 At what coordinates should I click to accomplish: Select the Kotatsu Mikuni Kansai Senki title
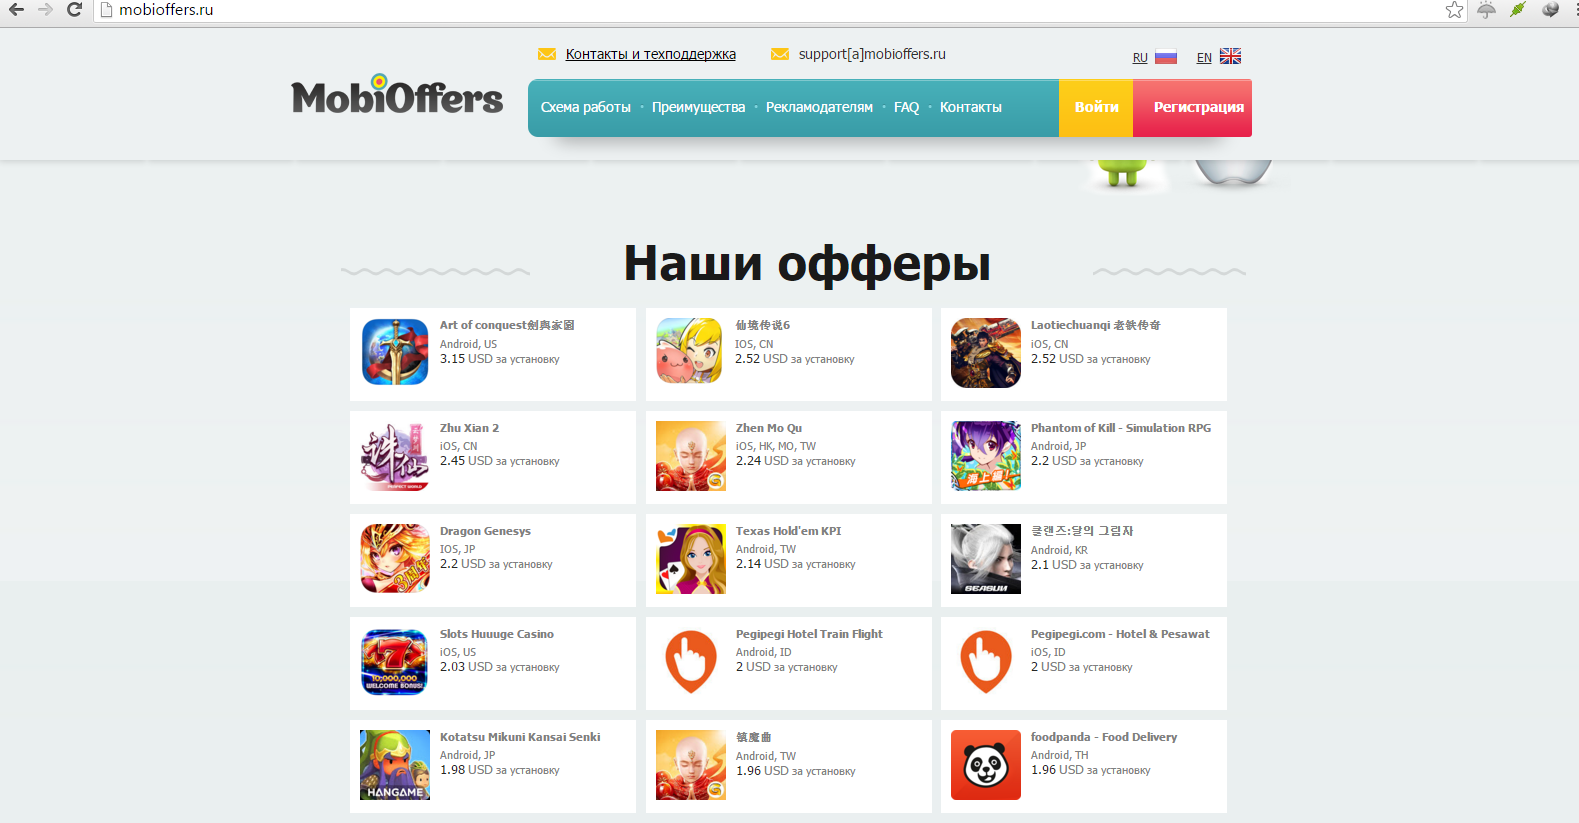click(520, 737)
